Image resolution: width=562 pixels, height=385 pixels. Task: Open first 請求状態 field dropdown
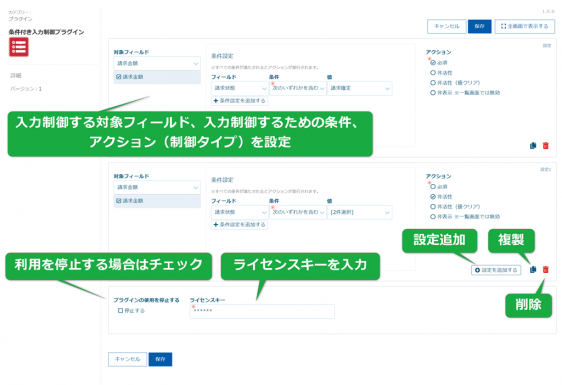[239, 88]
